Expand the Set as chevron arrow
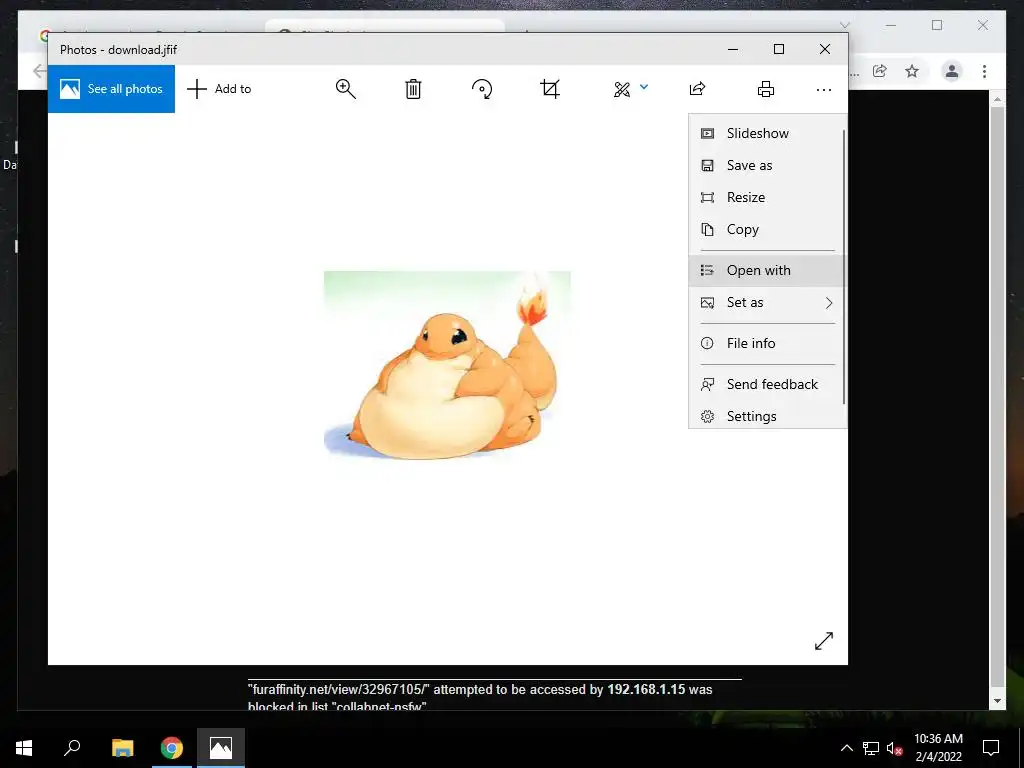The height and width of the screenshot is (768, 1024). point(829,302)
